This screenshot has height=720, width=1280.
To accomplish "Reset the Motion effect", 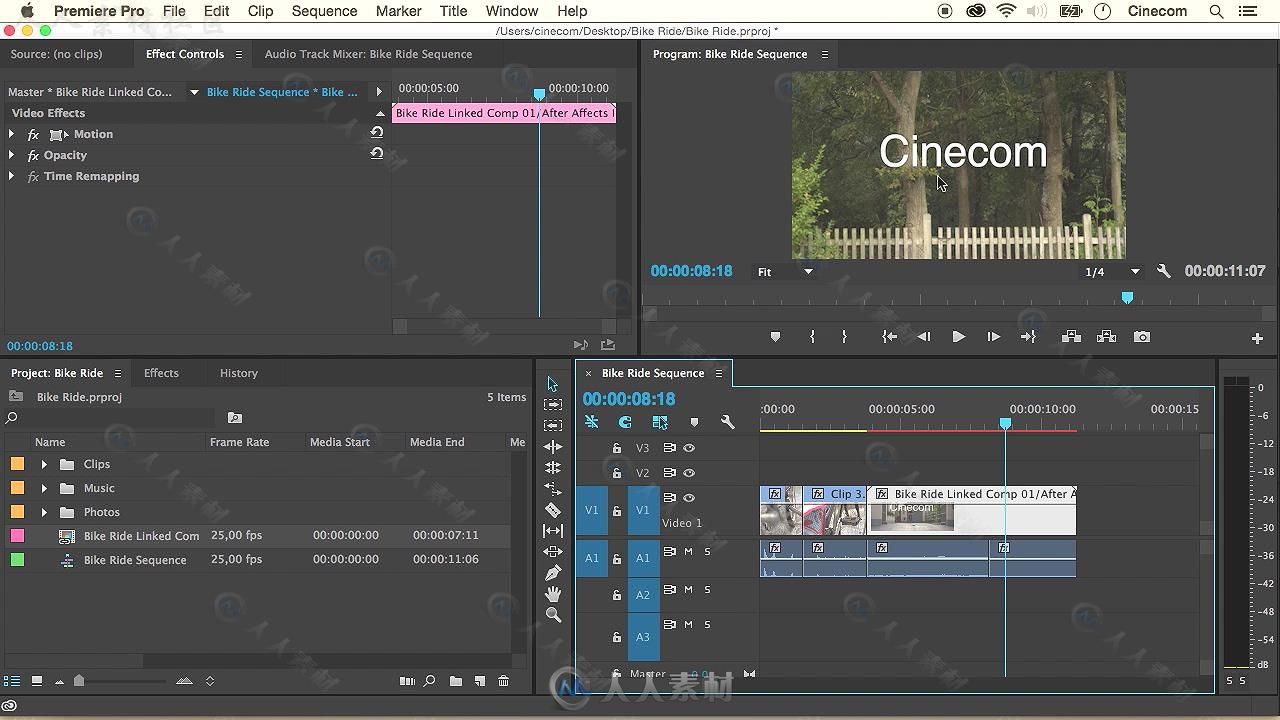I will click(x=377, y=133).
